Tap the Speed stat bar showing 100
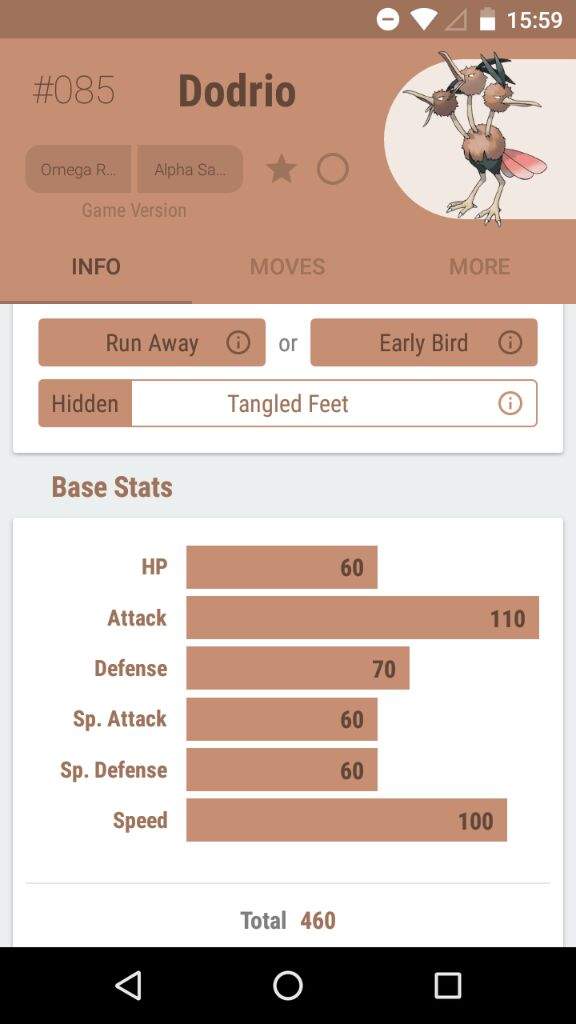Image resolution: width=576 pixels, height=1024 pixels. click(346, 820)
